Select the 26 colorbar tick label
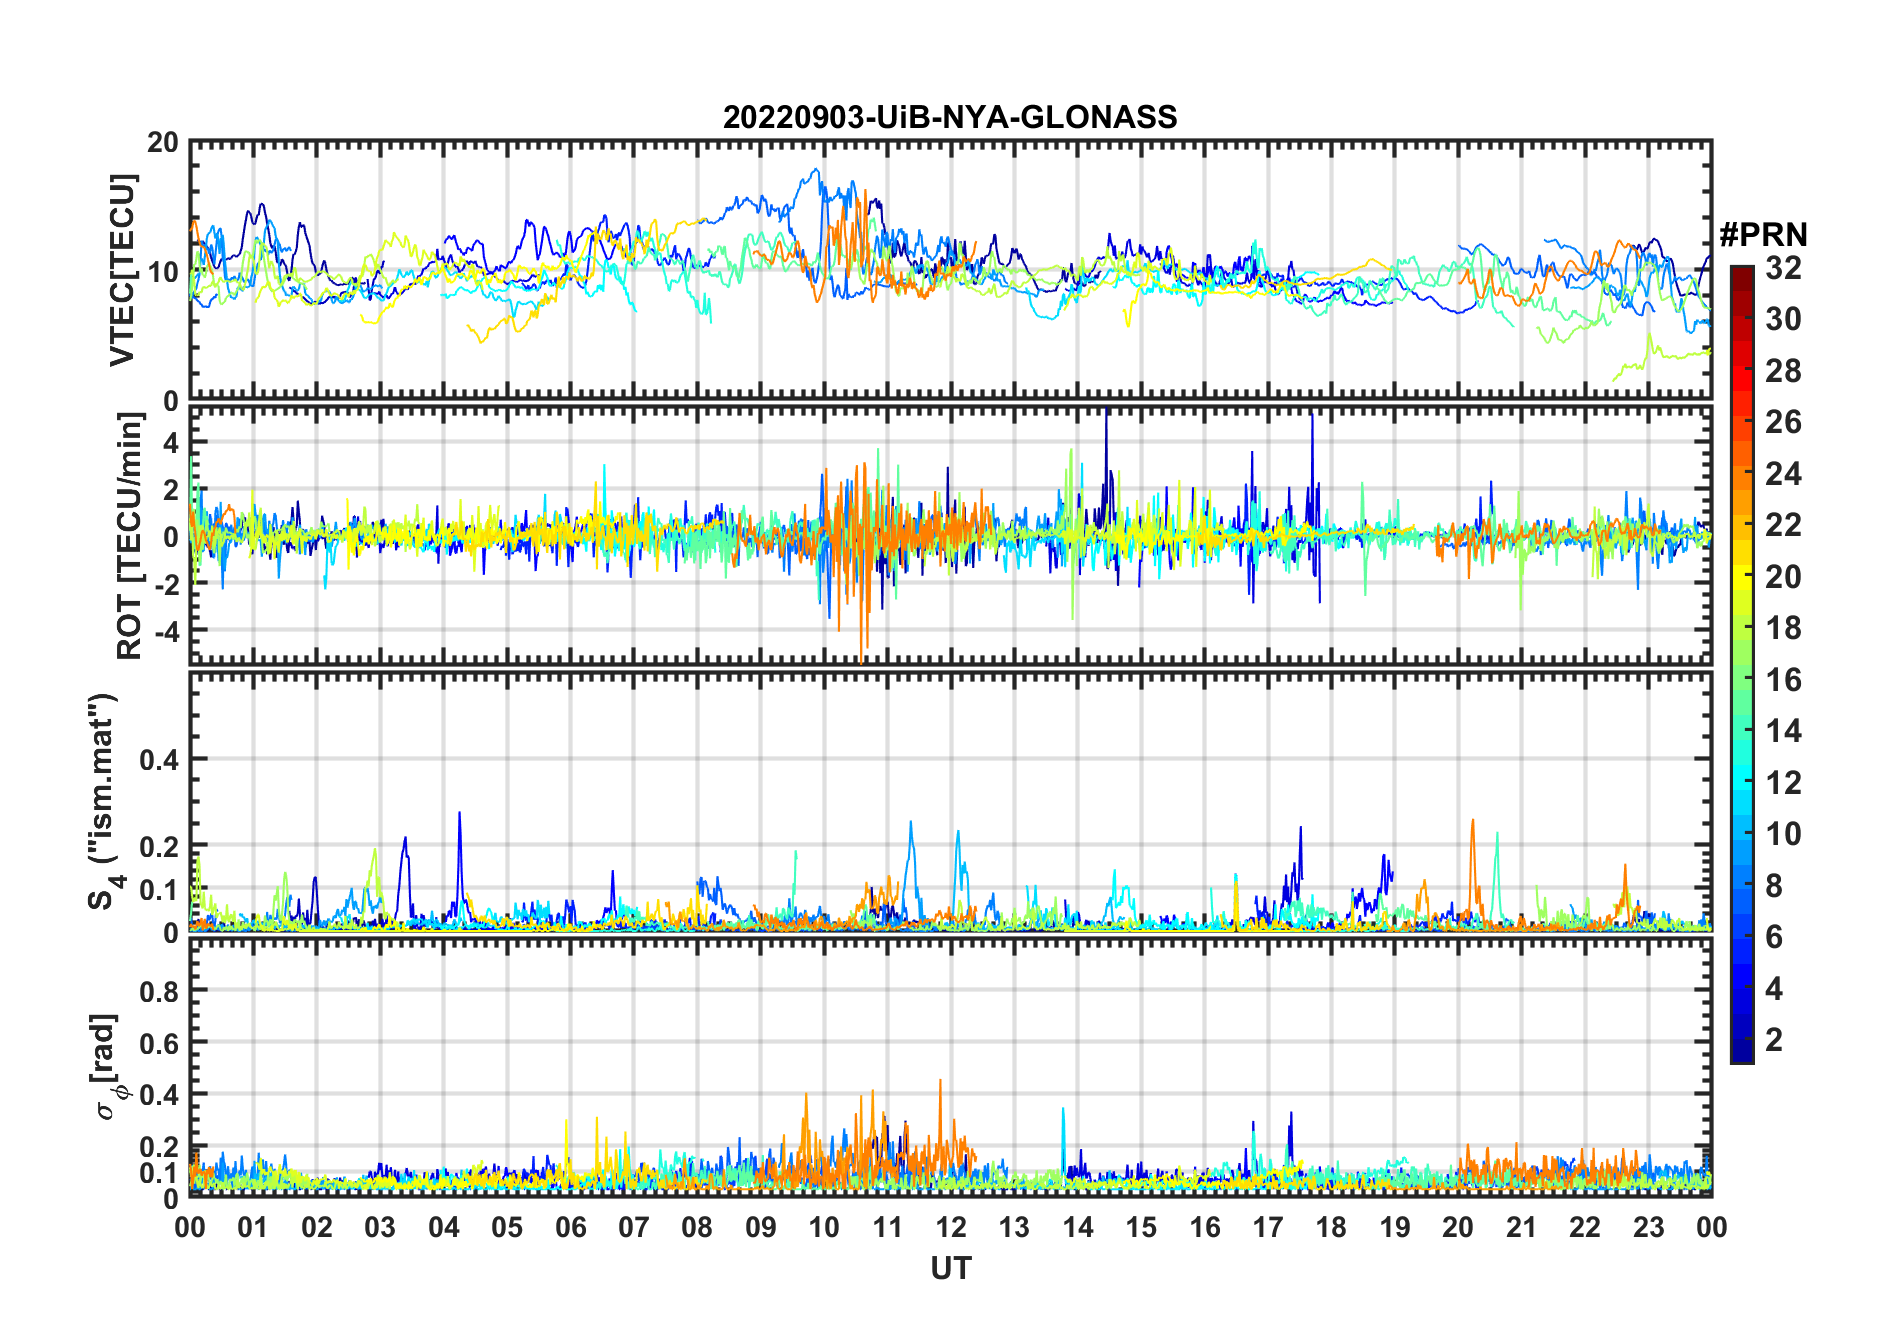 point(1783,422)
